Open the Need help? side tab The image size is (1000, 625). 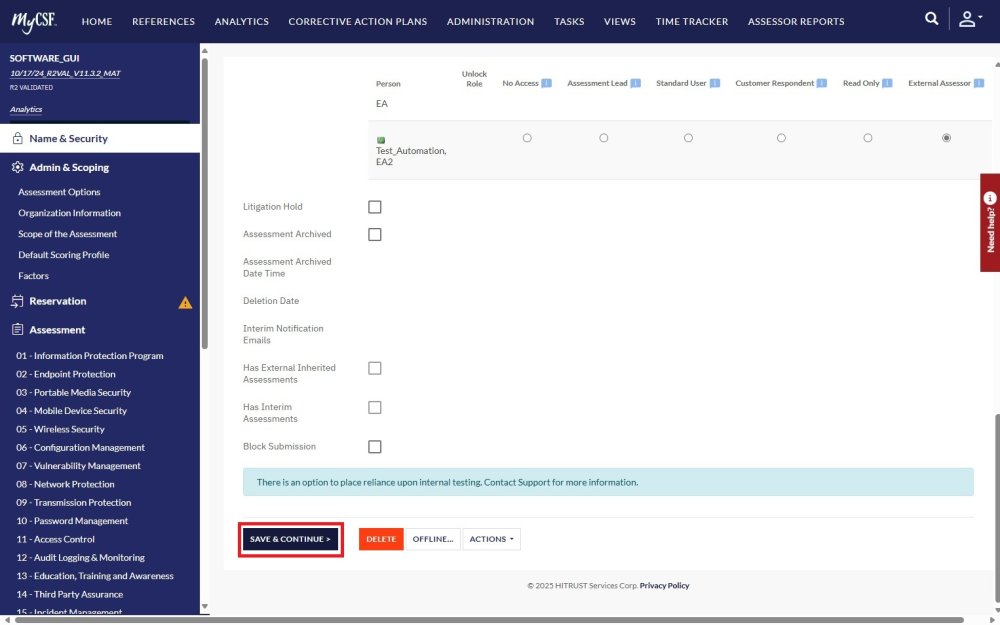point(990,223)
